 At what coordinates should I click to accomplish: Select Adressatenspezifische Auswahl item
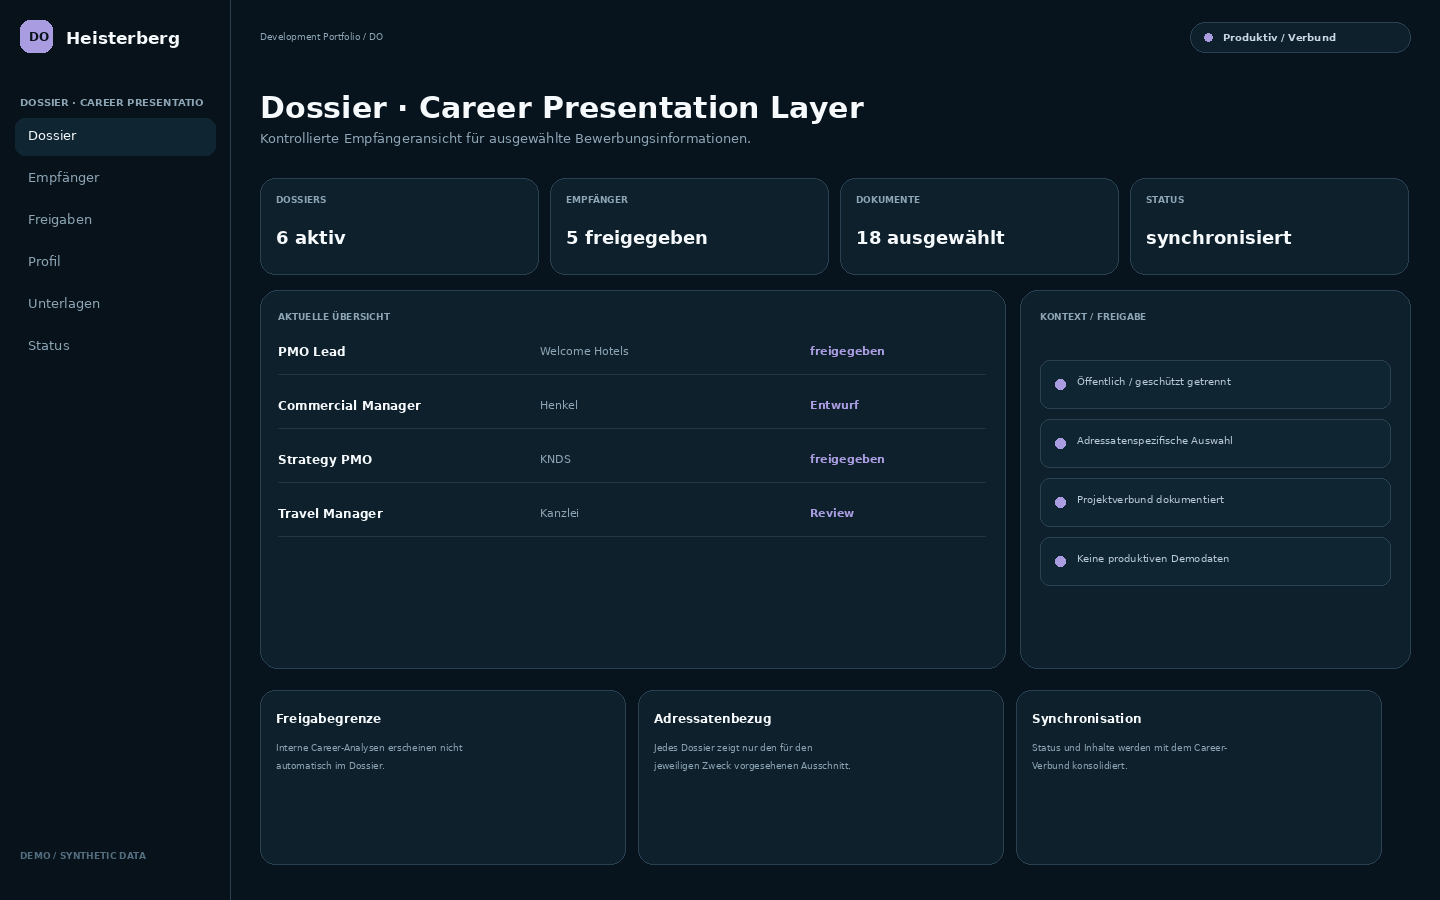tap(1215, 443)
